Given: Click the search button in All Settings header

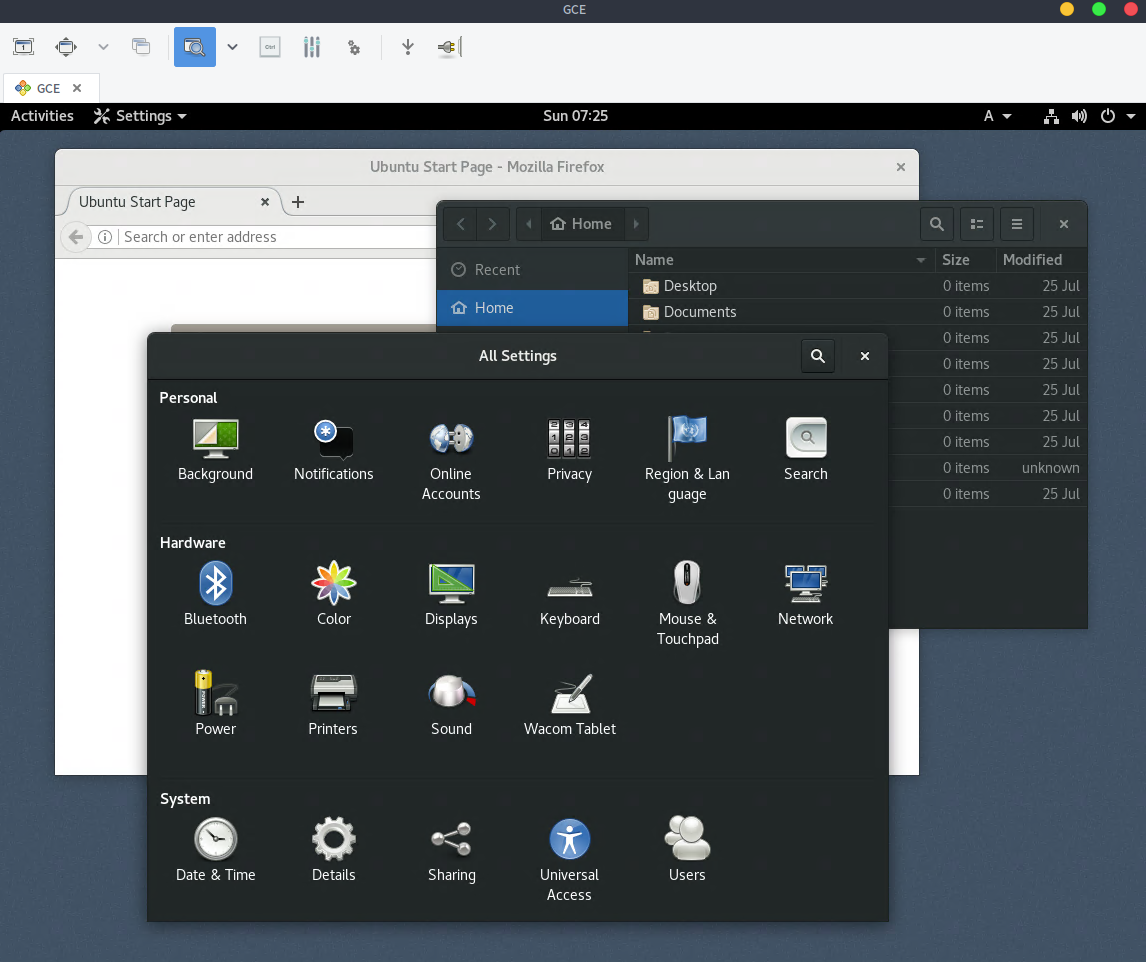Looking at the screenshot, I should click(x=818, y=356).
